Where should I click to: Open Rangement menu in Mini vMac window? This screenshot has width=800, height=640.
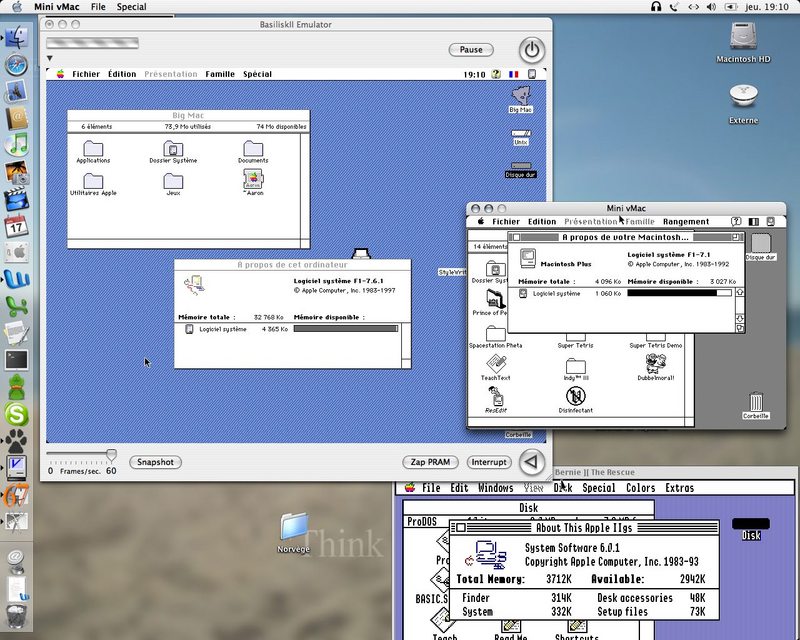coord(686,221)
